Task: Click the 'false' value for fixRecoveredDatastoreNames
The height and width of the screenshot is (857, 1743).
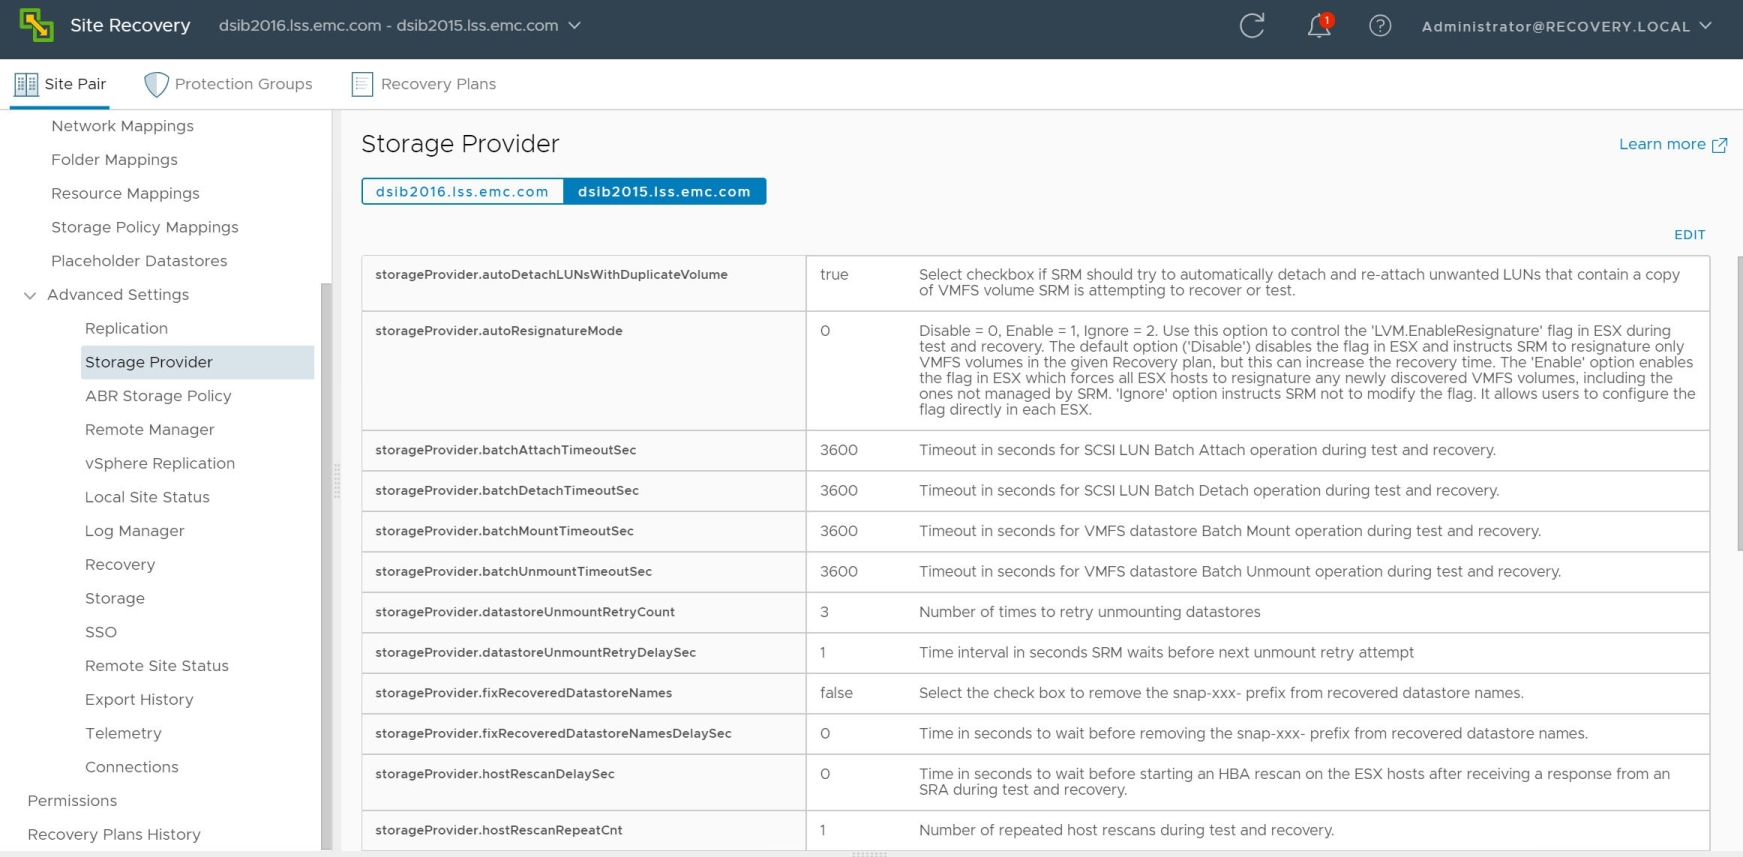Action: click(836, 693)
